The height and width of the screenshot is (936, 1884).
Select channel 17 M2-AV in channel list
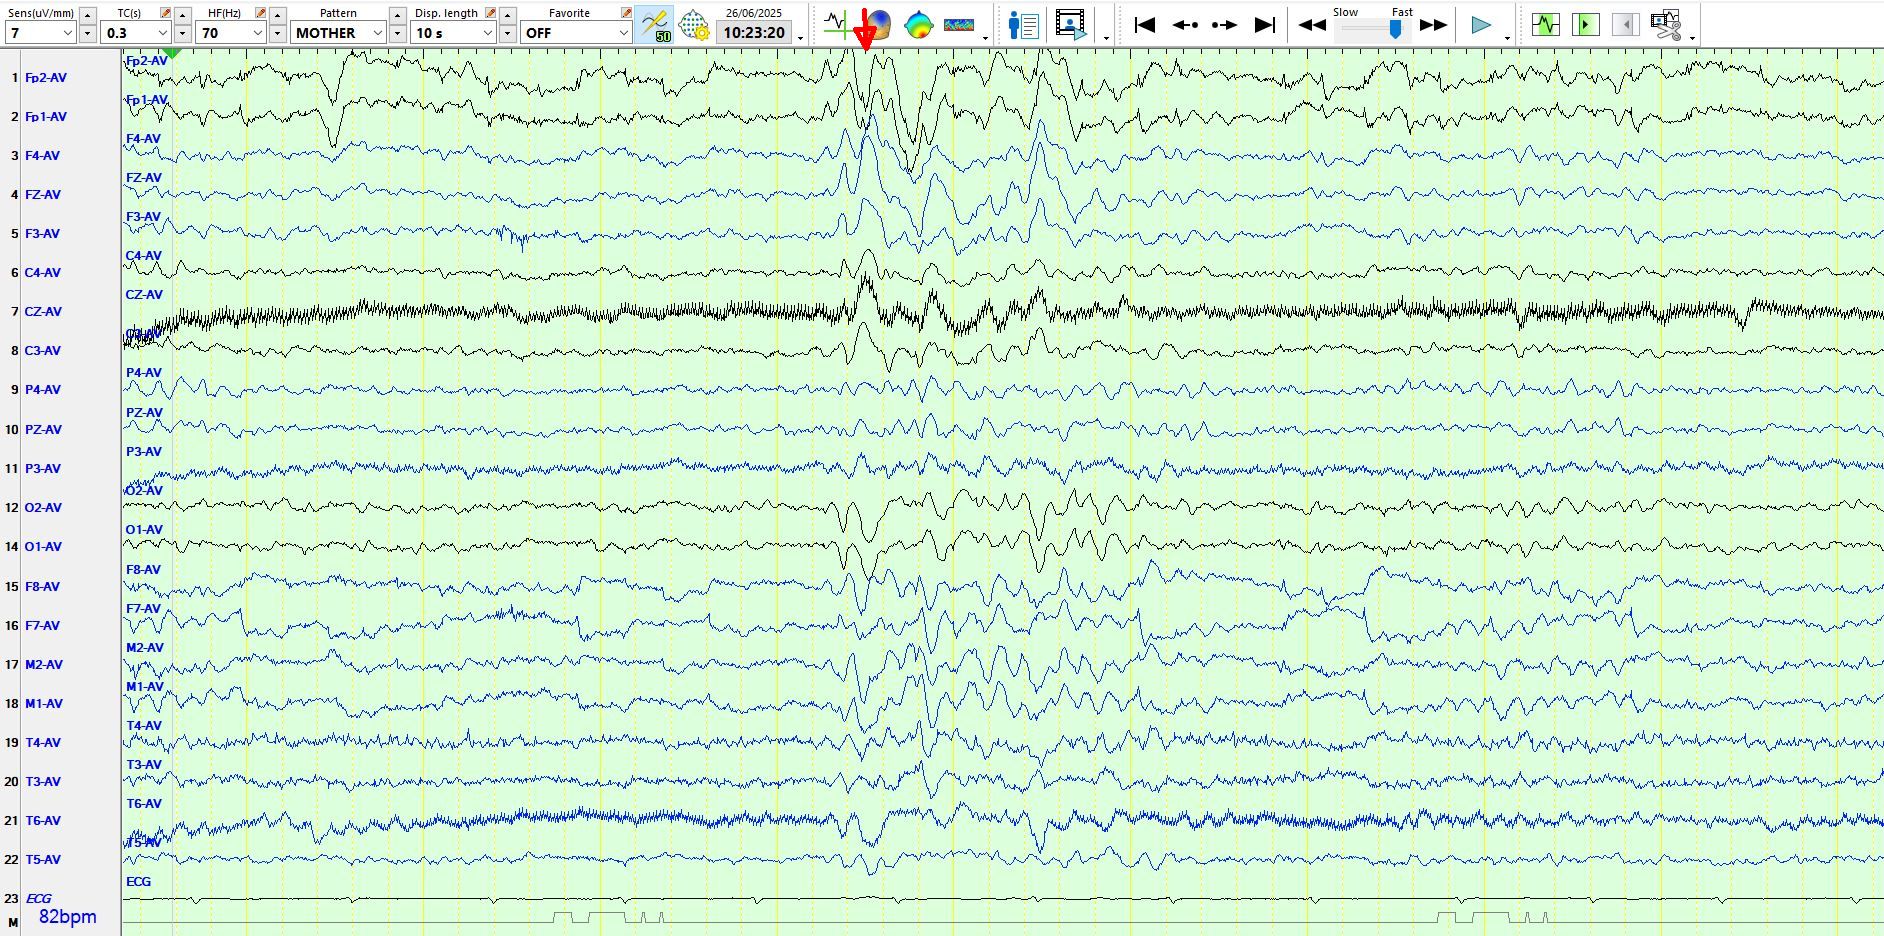click(44, 664)
